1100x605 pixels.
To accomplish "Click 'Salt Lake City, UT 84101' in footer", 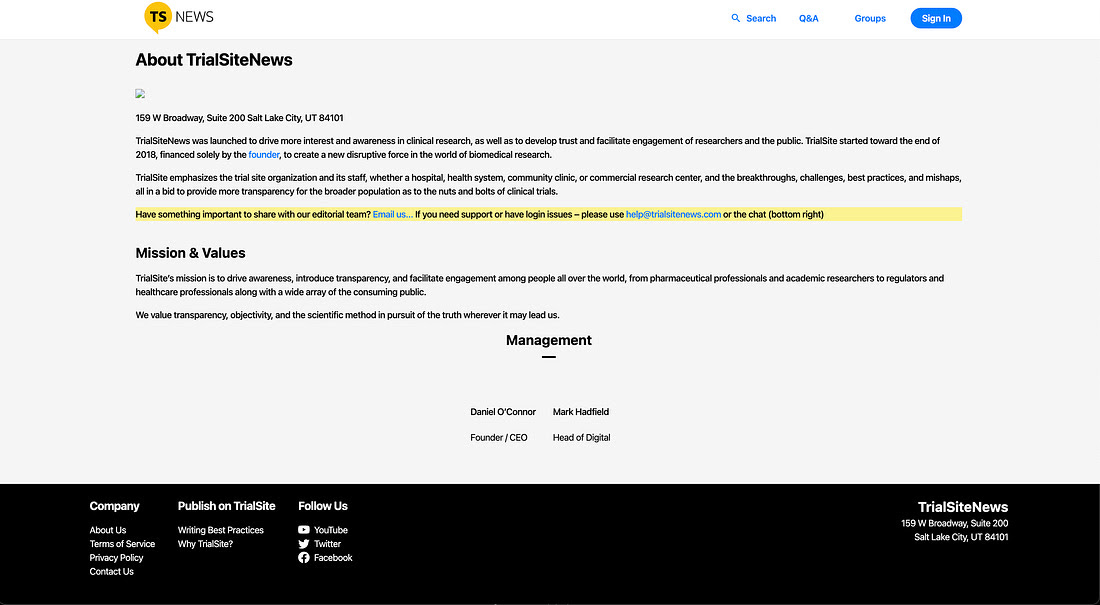I will [961, 537].
